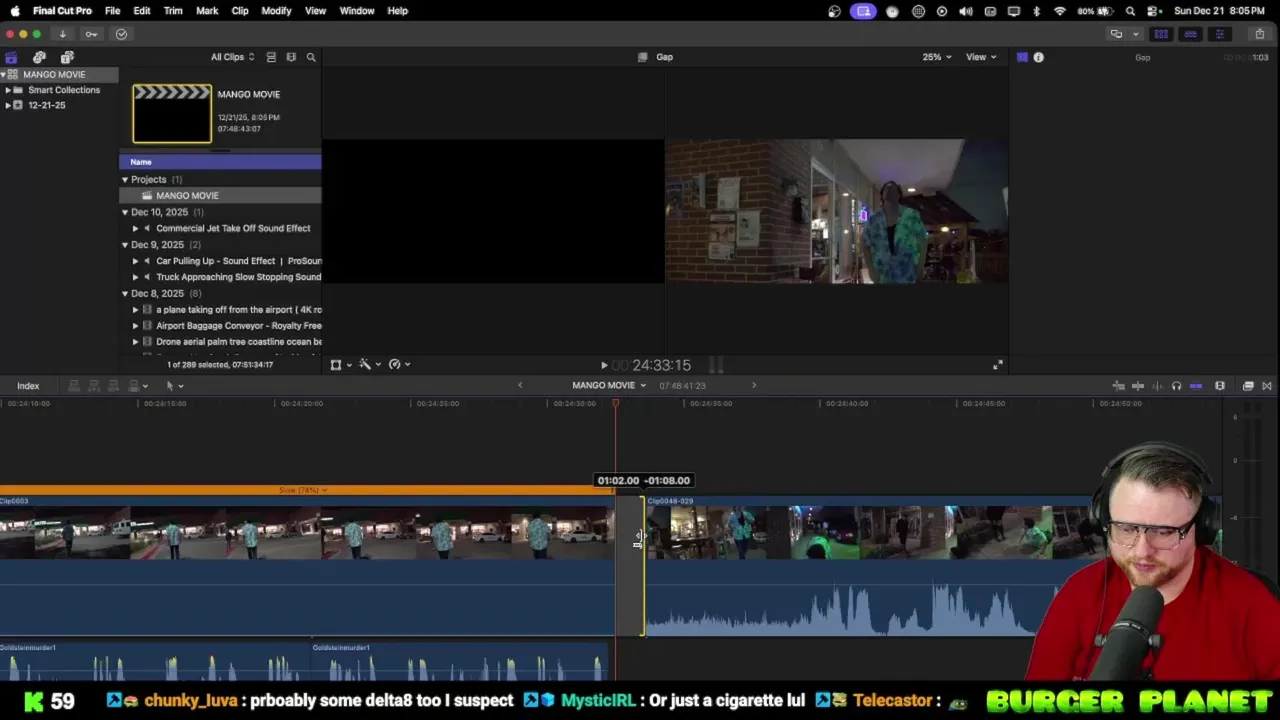The image size is (1280, 720).
Task: Show the video inspector tab icon
Action: click(x=1022, y=57)
